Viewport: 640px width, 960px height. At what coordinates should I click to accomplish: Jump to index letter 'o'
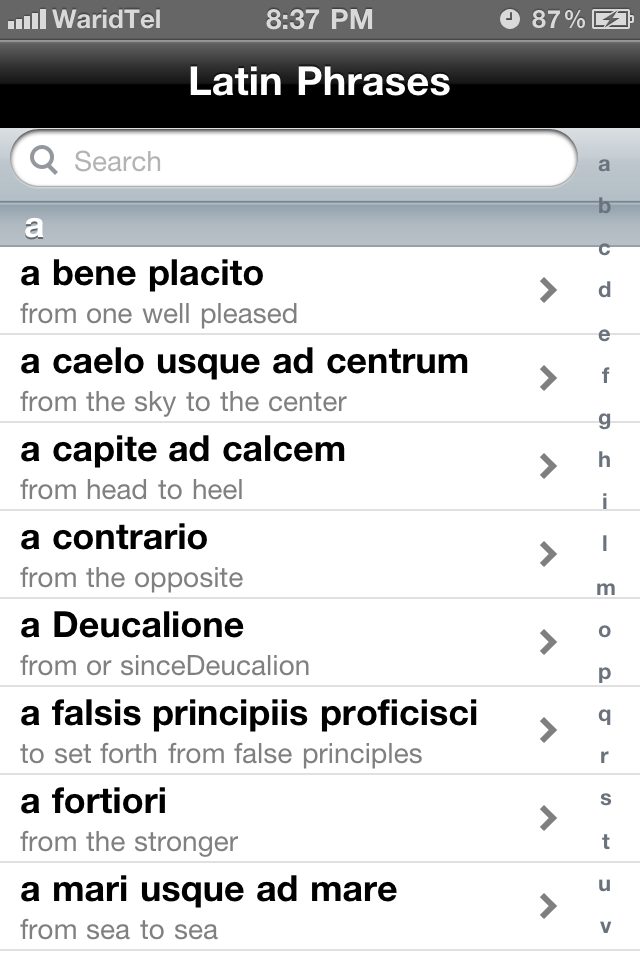click(604, 631)
